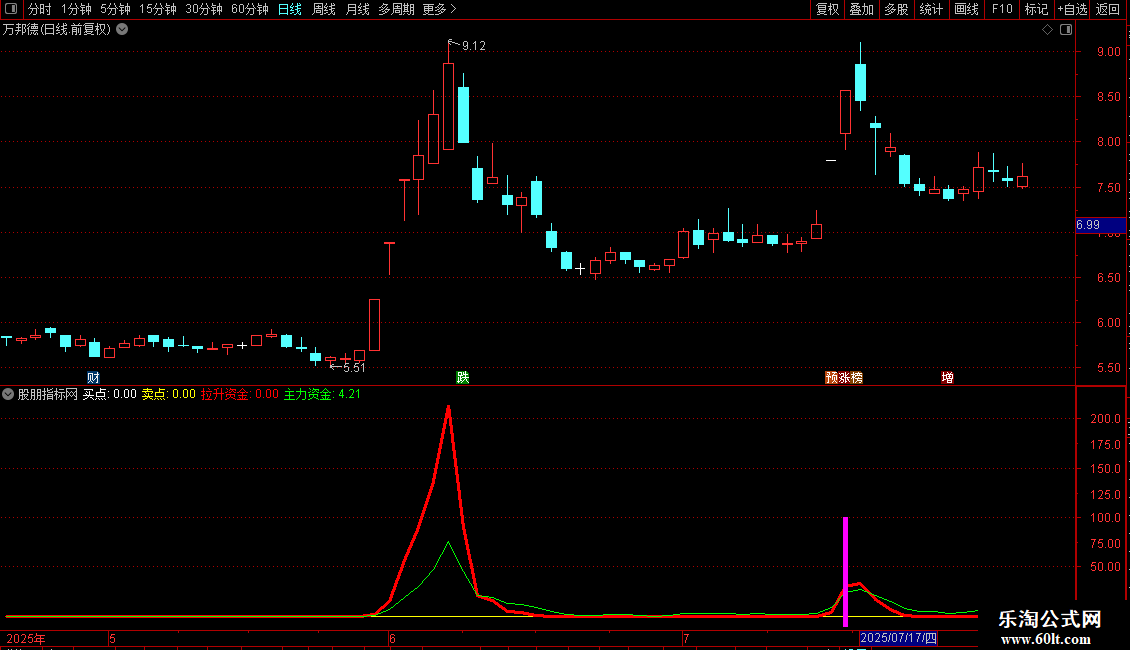Viewport: 1130px width, 650px height.
Task: Click the 跌 info marker below chart
Action: [x=463, y=378]
